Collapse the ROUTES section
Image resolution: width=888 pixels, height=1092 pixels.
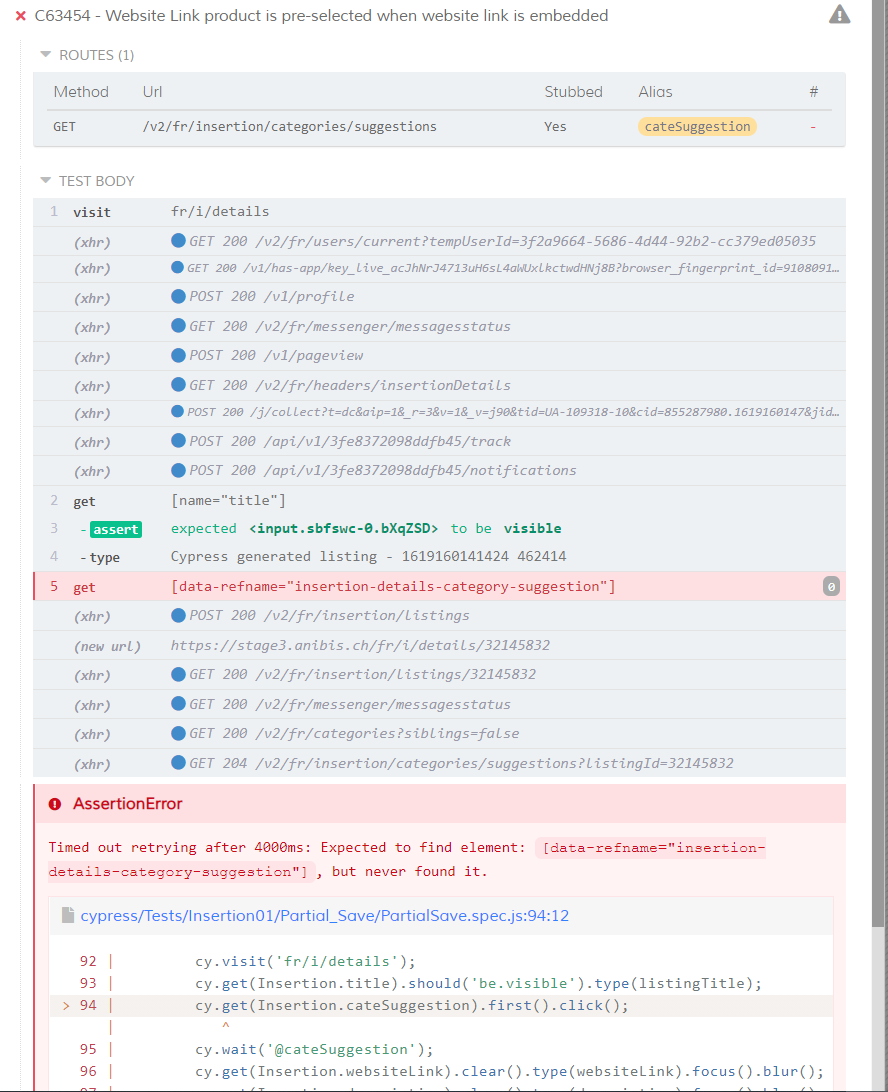[45, 55]
